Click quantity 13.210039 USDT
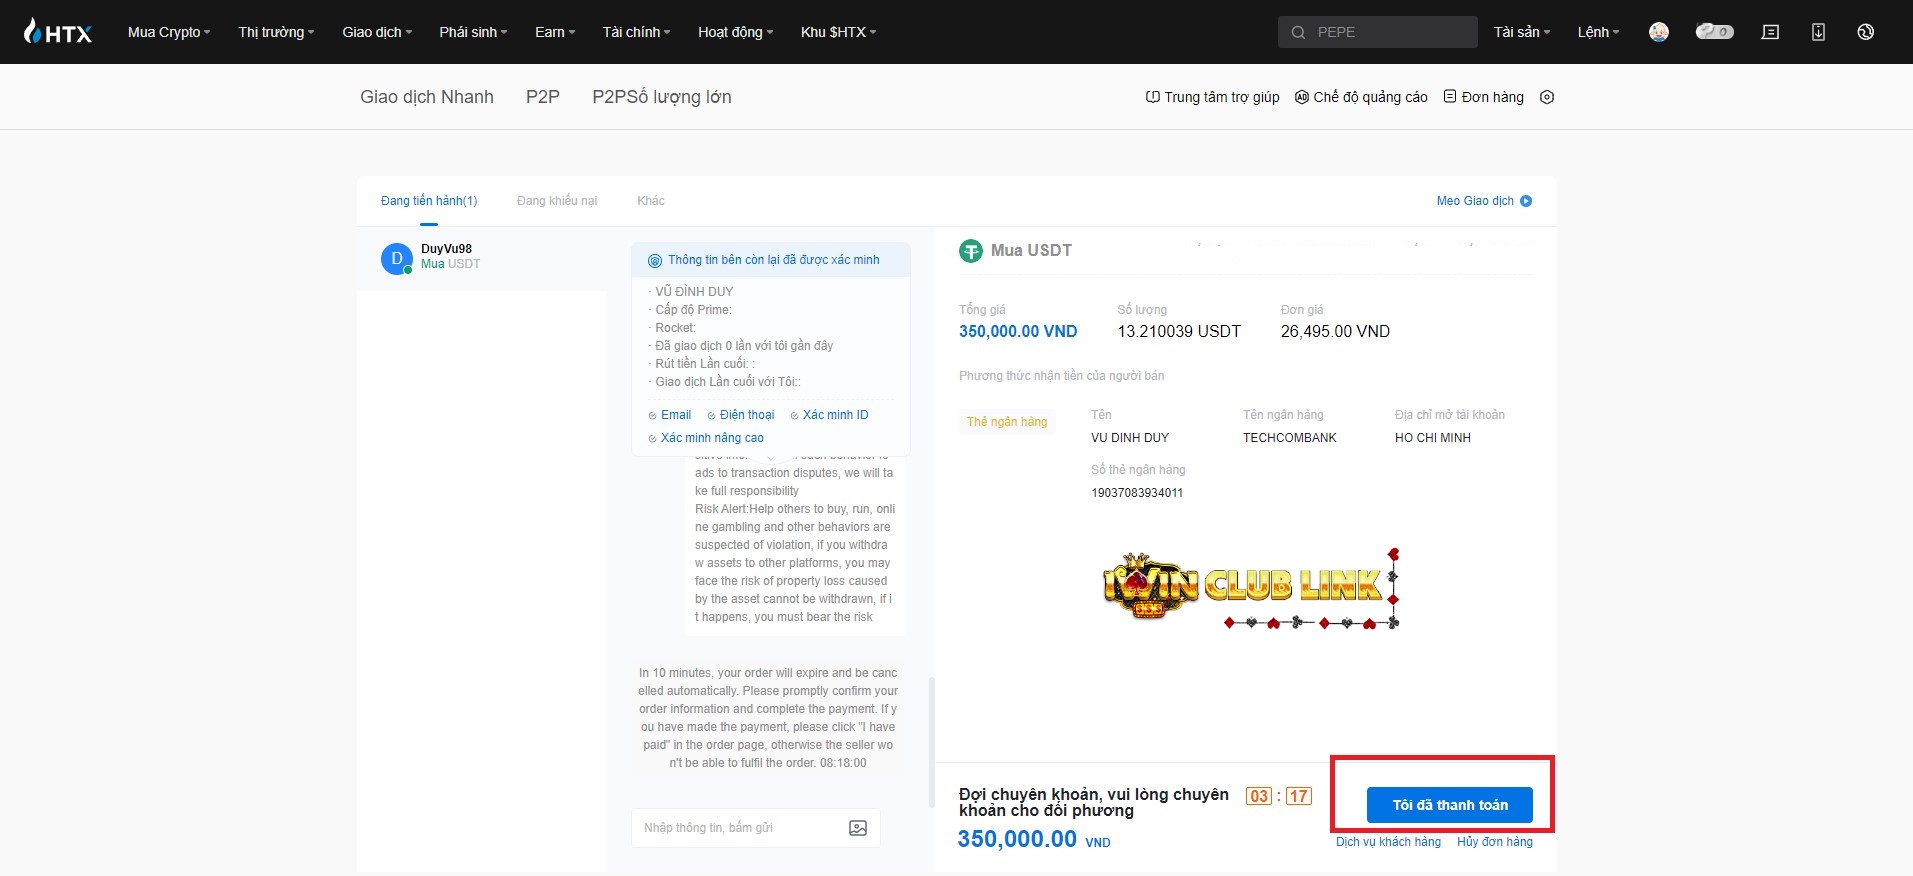 click(1179, 332)
